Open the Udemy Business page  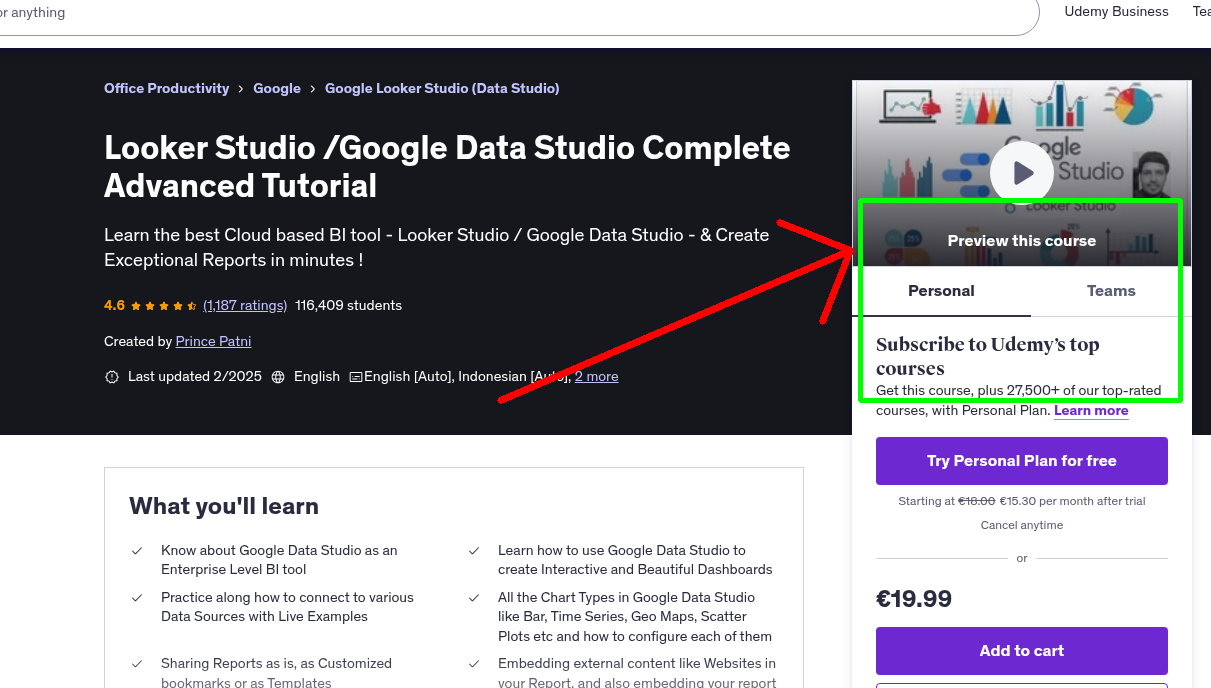pyautogui.click(x=1116, y=12)
